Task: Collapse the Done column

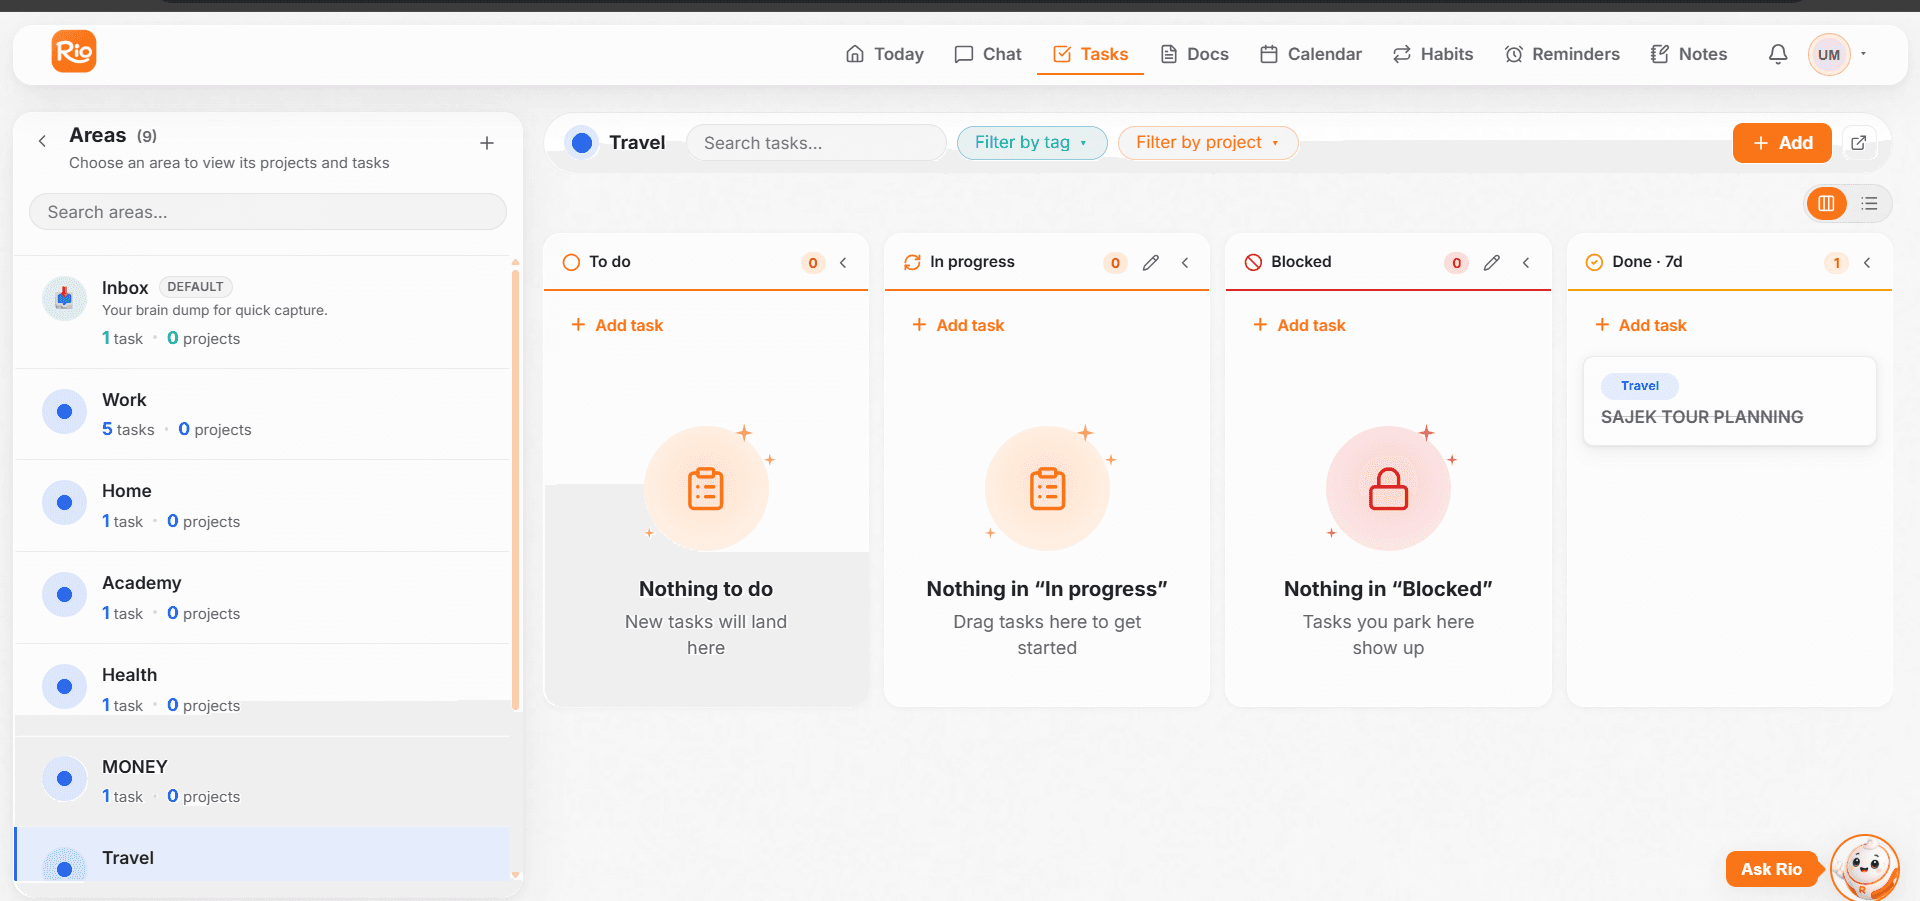Action: [1867, 262]
